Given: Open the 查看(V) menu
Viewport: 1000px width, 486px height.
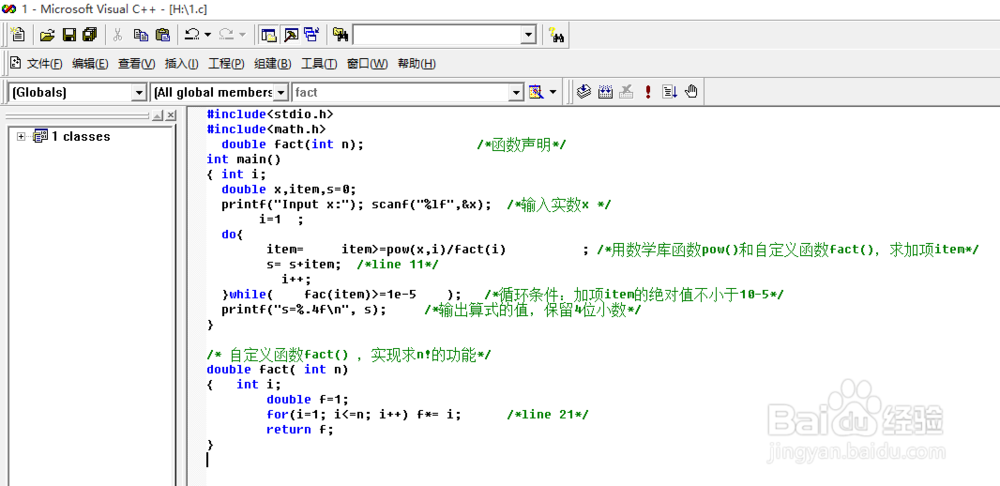Looking at the screenshot, I should click(x=136, y=64).
